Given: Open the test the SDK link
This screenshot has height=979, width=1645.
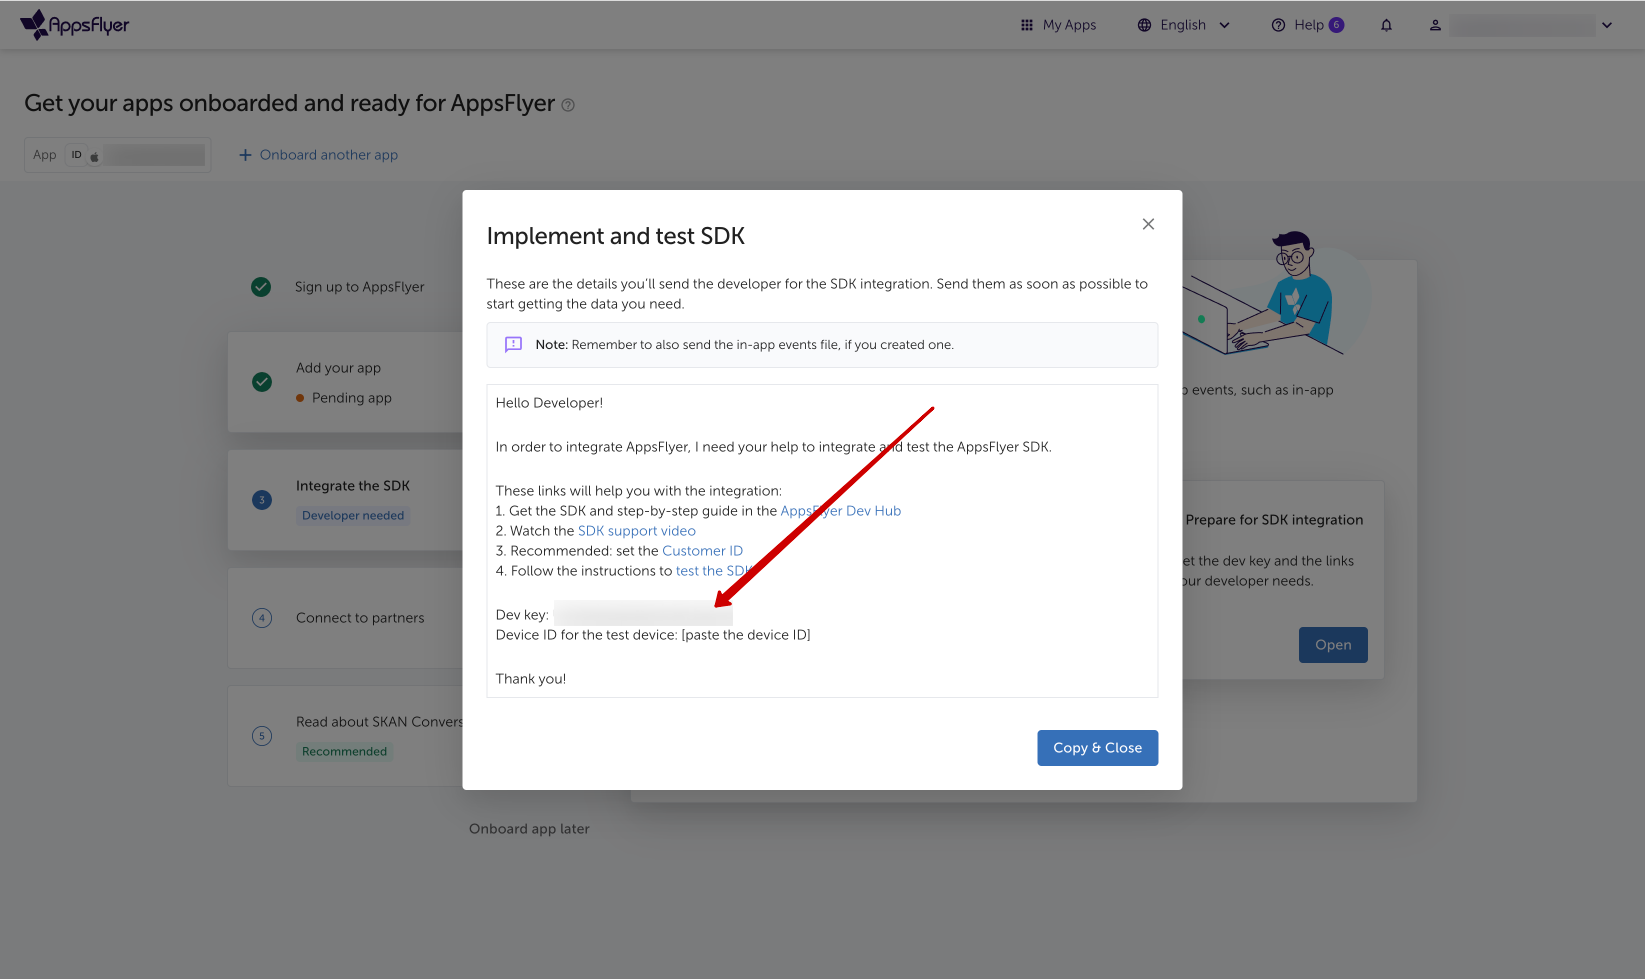Looking at the screenshot, I should pos(714,571).
